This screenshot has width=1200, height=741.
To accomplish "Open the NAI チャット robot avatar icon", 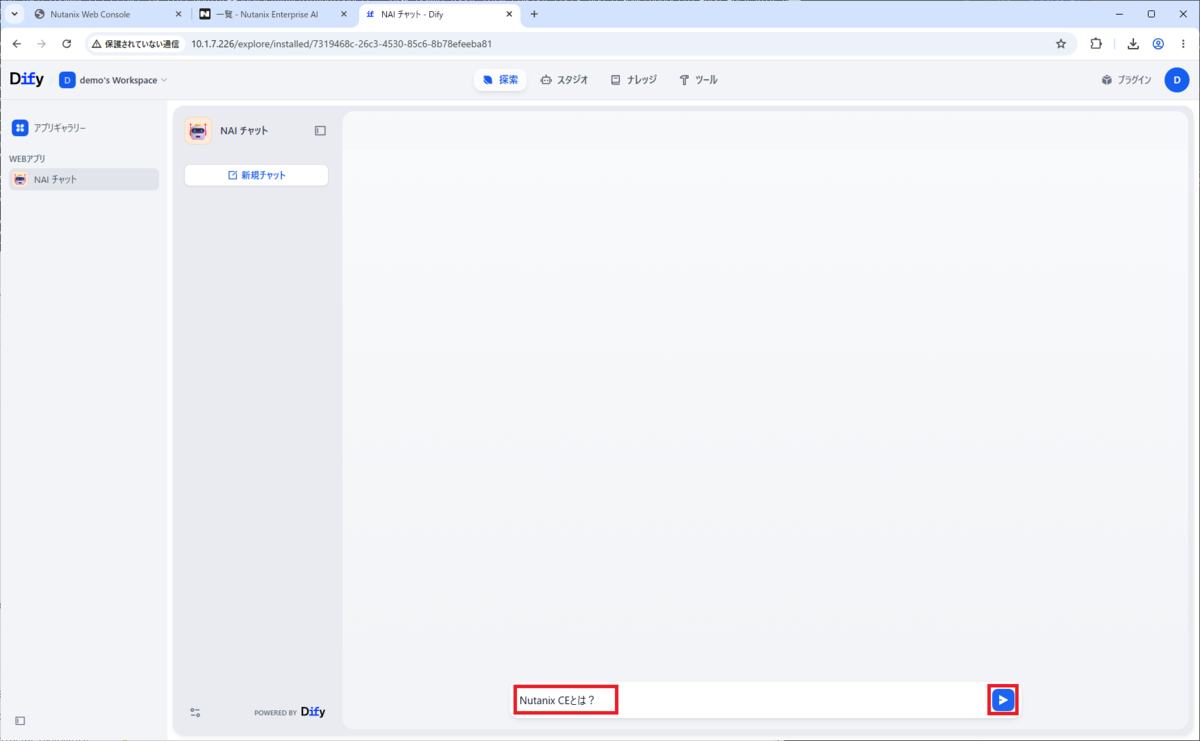I will click(198, 130).
